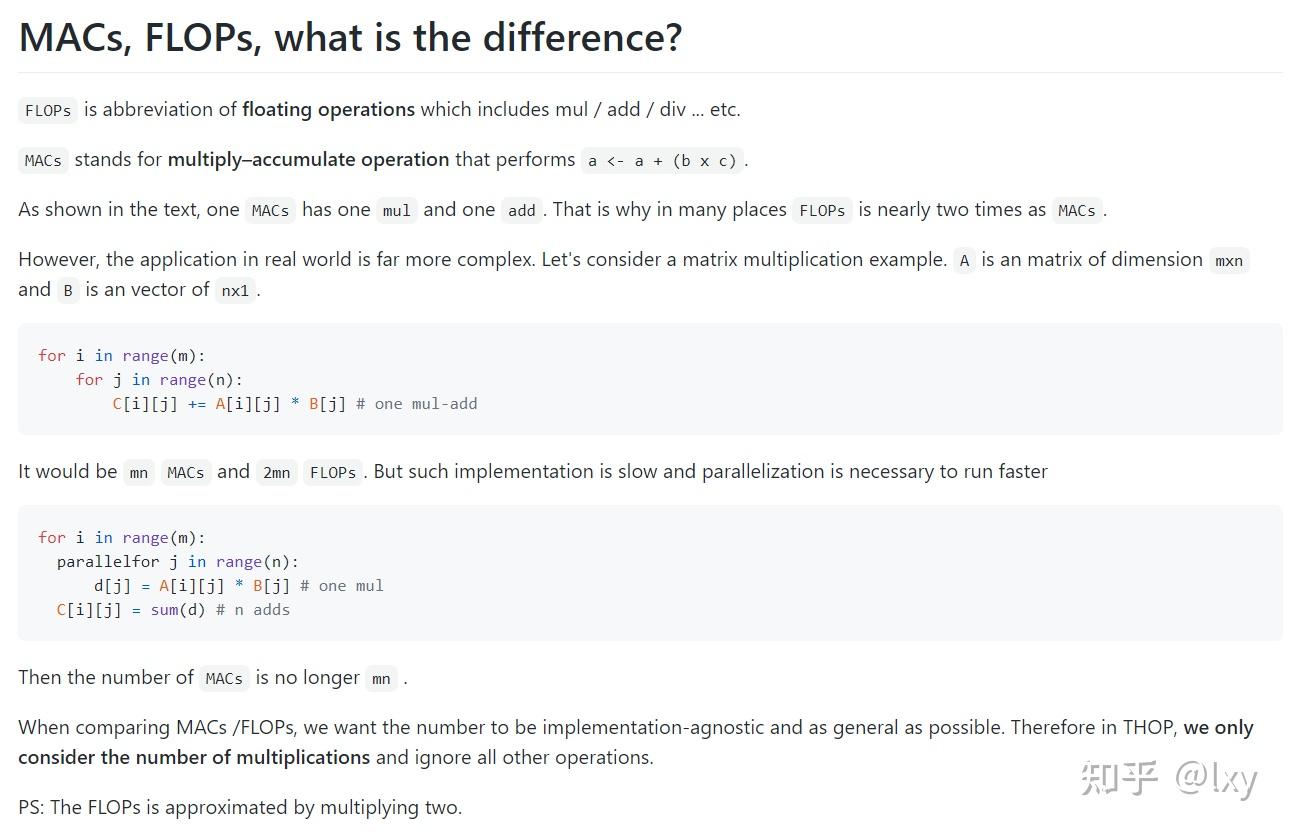Click the "# one mul-add" comment in the code

tap(416, 404)
